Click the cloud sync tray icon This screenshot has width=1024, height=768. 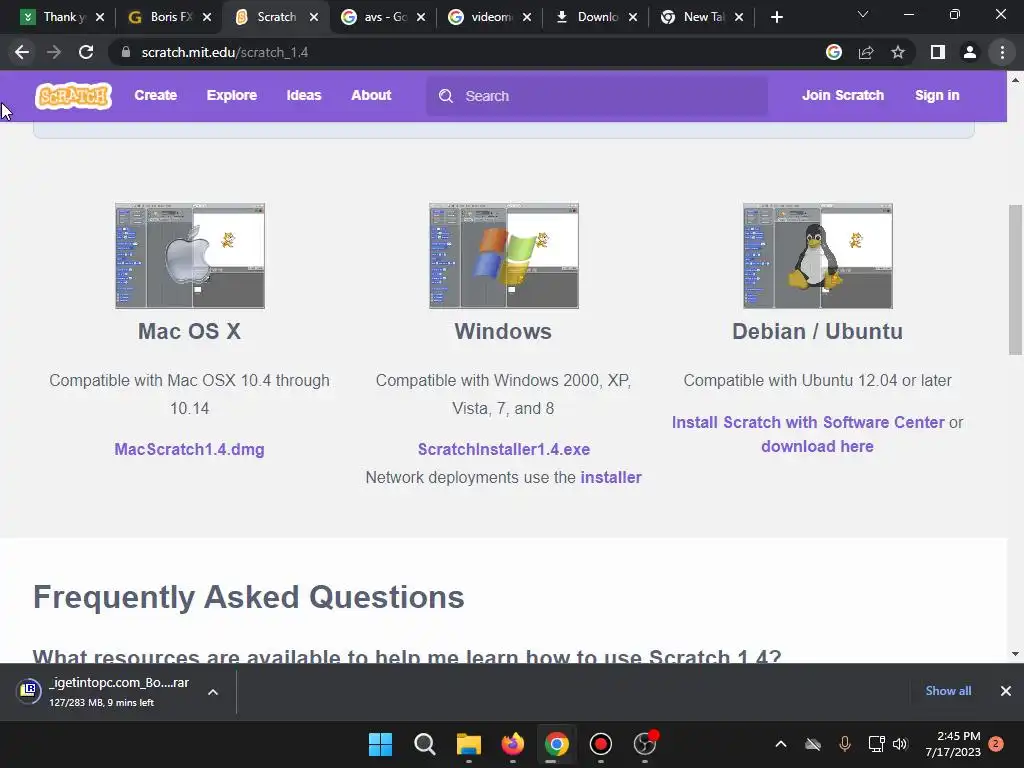point(812,744)
